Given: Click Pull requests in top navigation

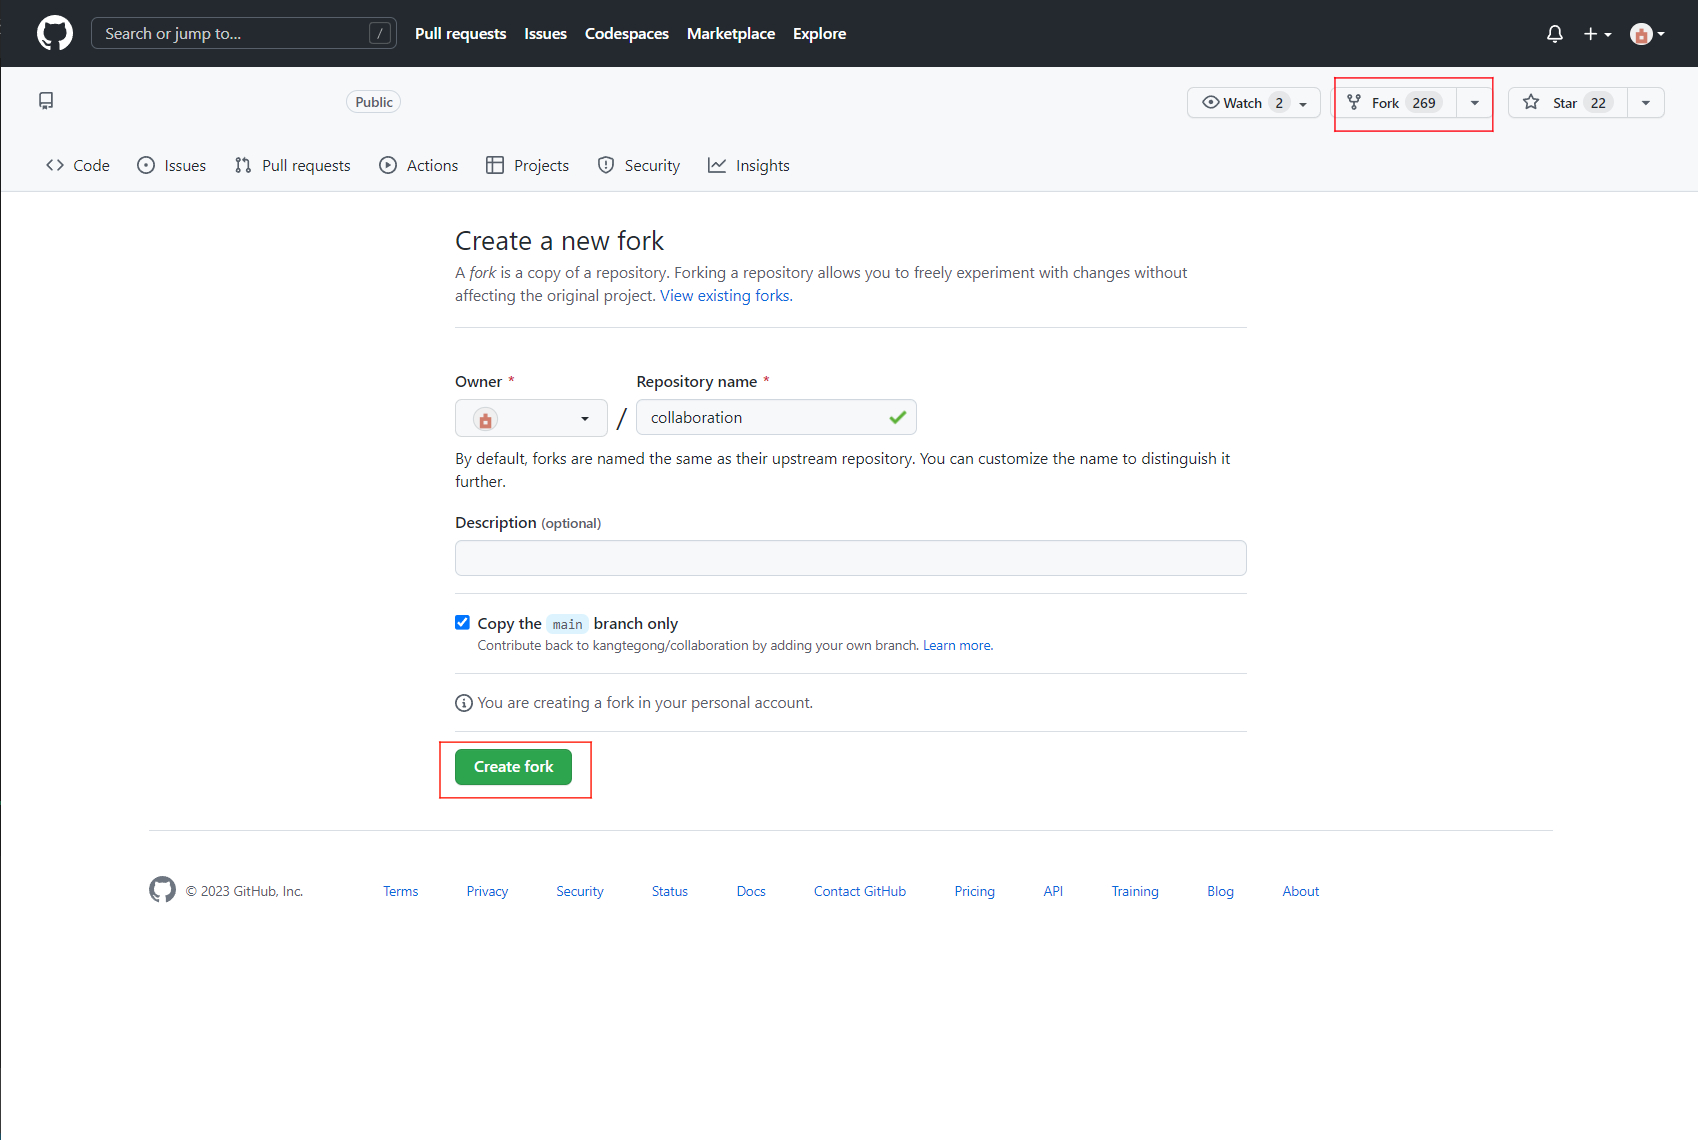Looking at the screenshot, I should tap(461, 33).
